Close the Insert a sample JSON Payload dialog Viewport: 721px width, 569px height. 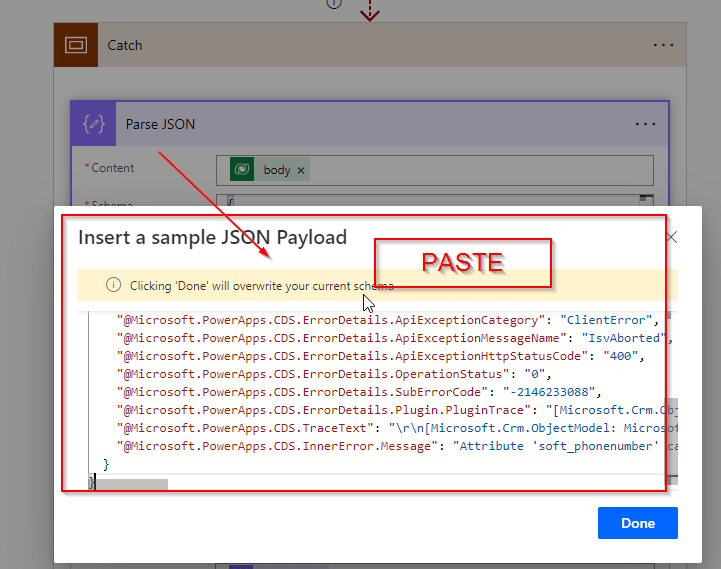[x=672, y=237]
